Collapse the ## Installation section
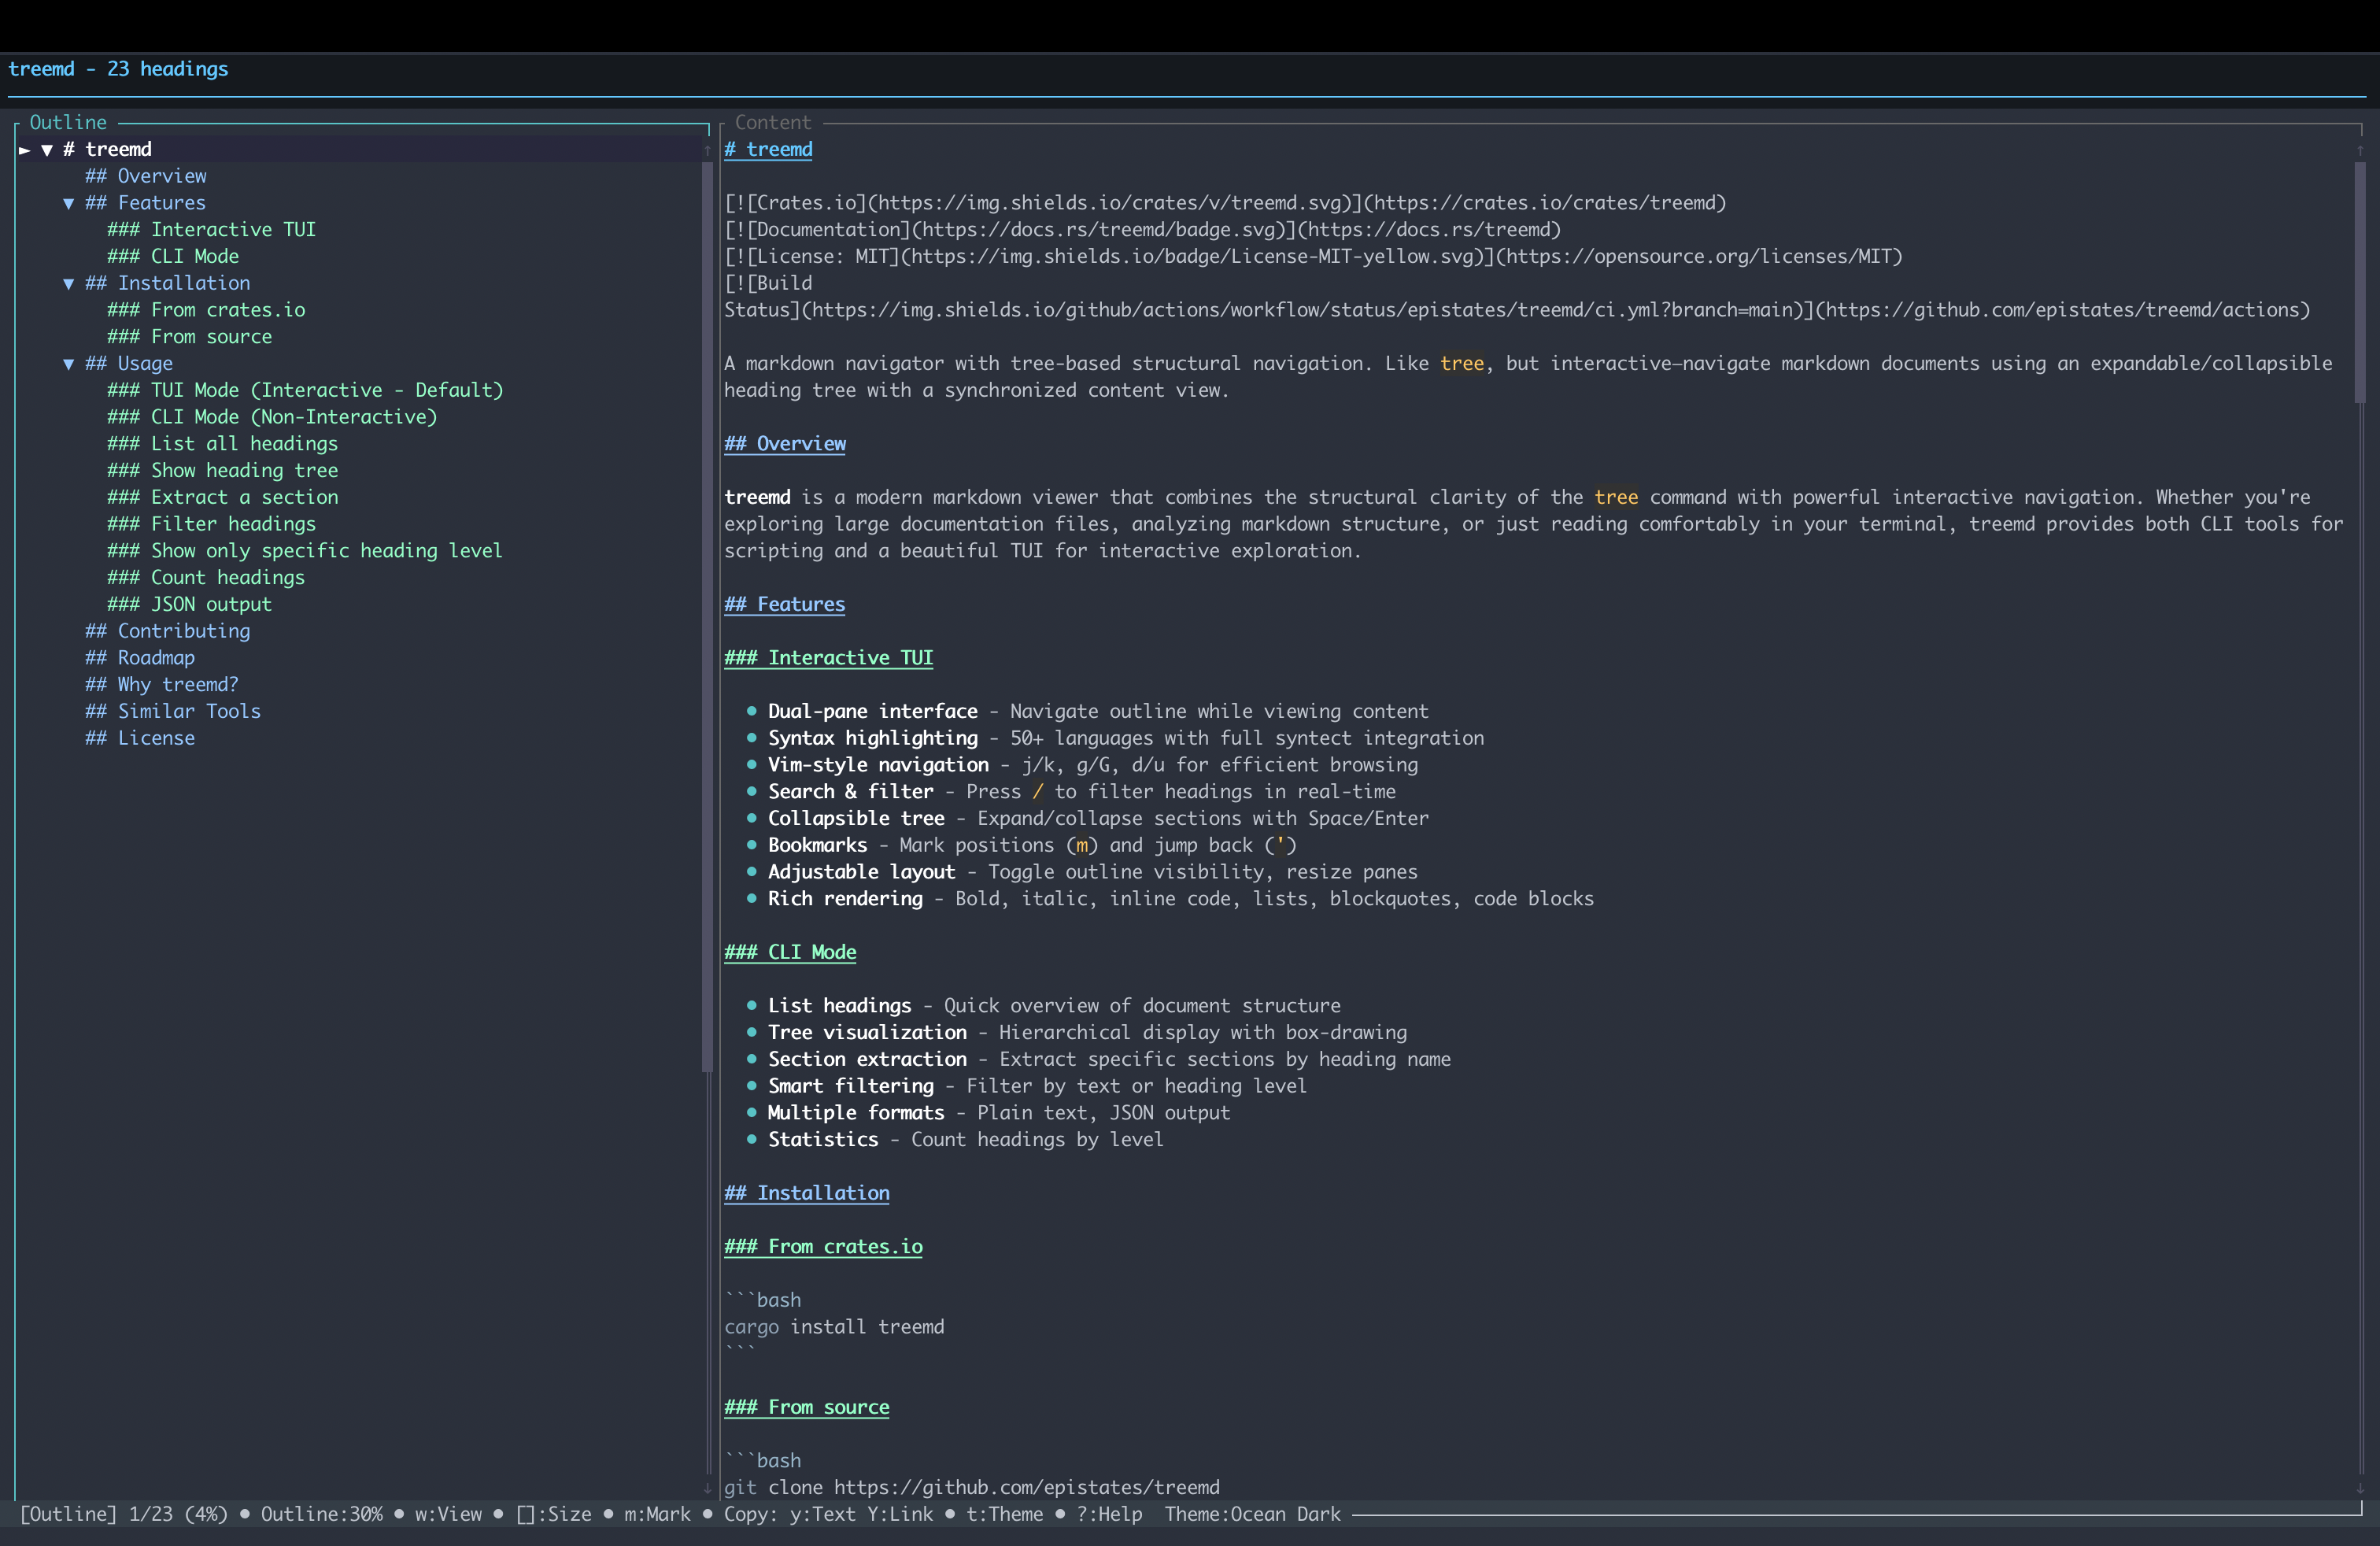Image resolution: width=2380 pixels, height=1546 pixels. coord(68,283)
